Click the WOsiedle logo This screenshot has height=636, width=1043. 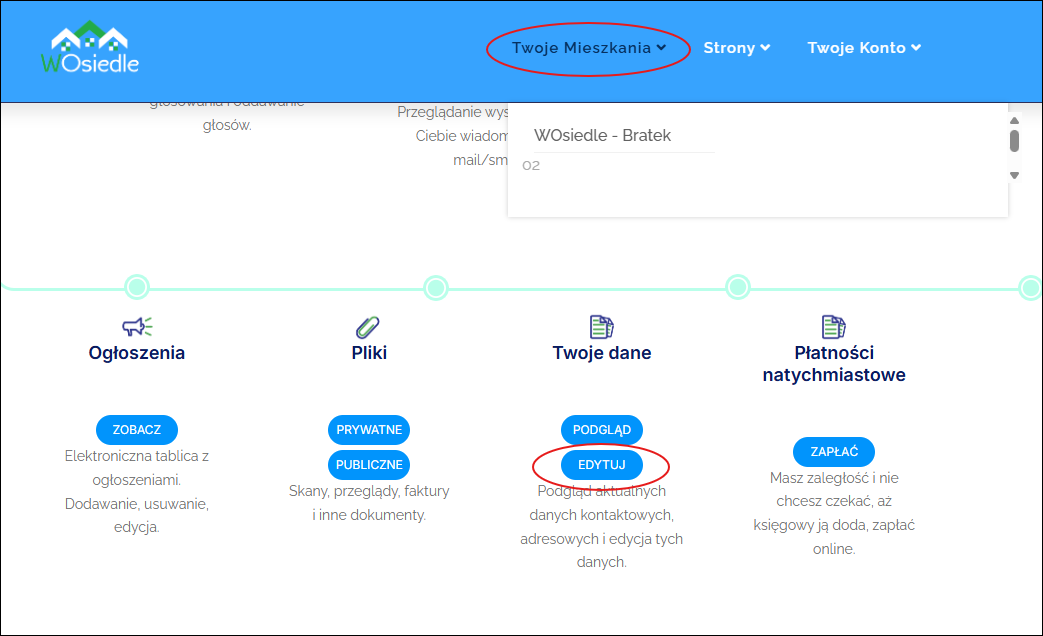(x=90, y=49)
